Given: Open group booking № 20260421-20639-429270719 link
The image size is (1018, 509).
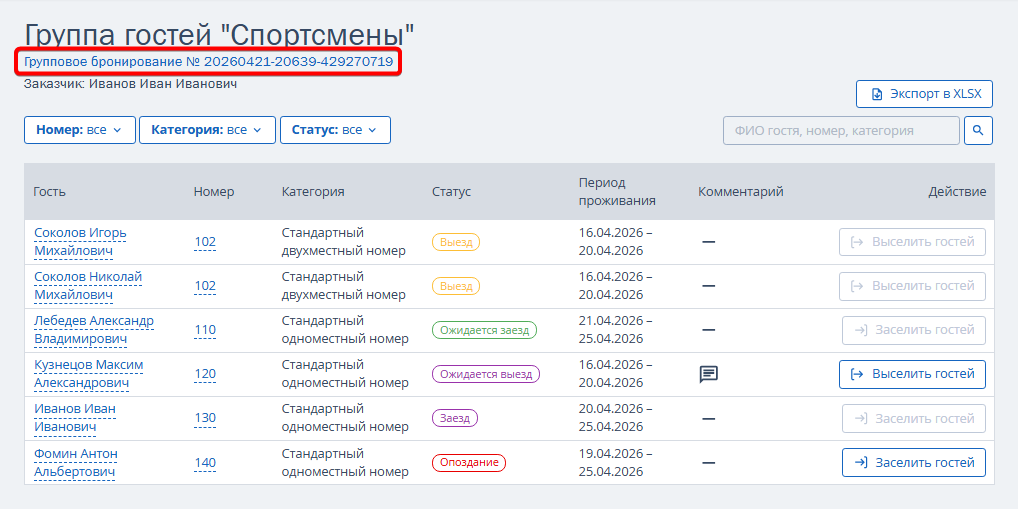Looking at the screenshot, I should point(208,62).
